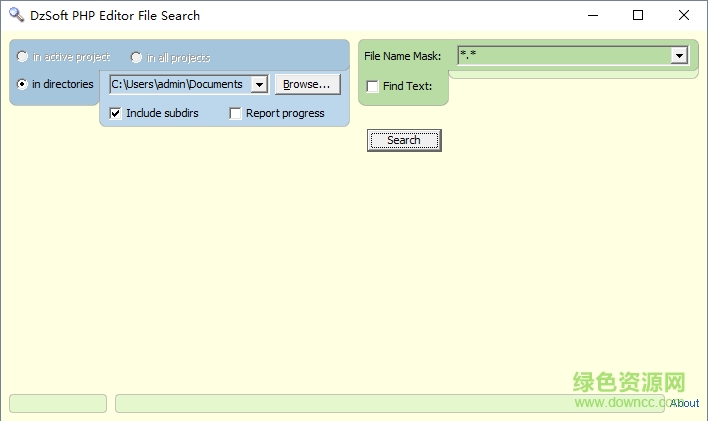Screen dimensions: 708x421
Task: Maximize the File Search window
Action: pos(638,15)
